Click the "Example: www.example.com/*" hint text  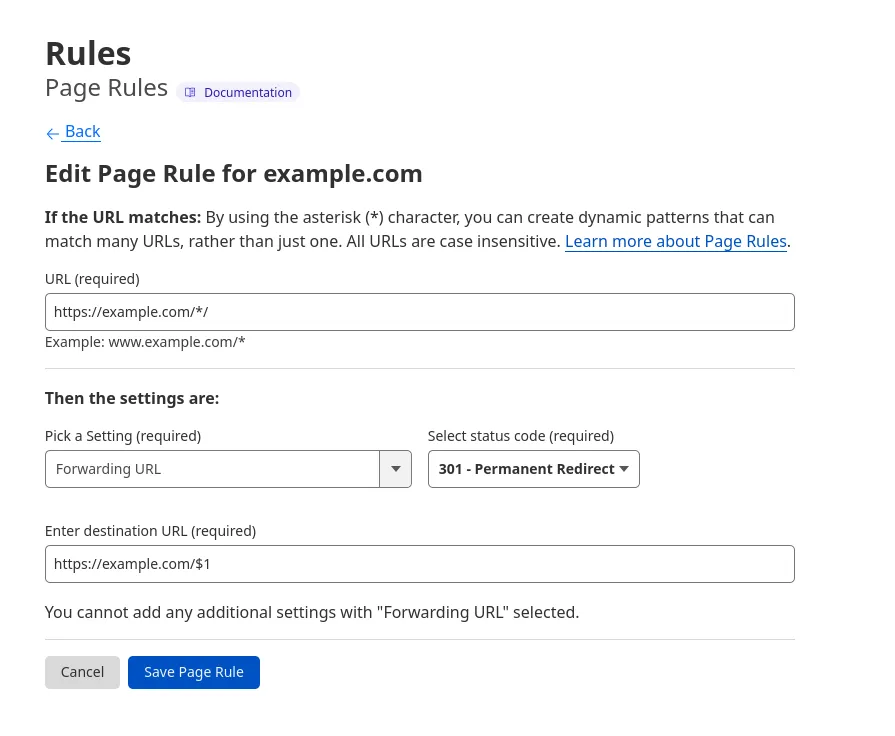pos(145,342)
